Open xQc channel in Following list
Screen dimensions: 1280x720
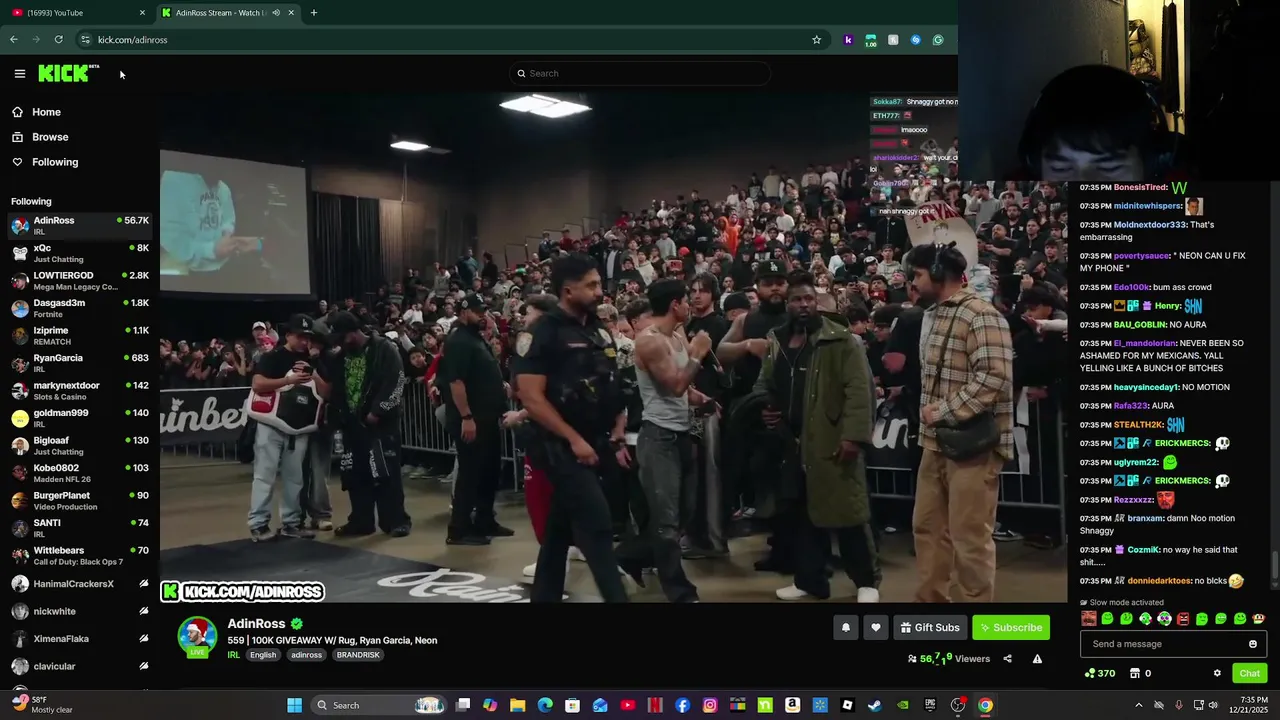80,253
